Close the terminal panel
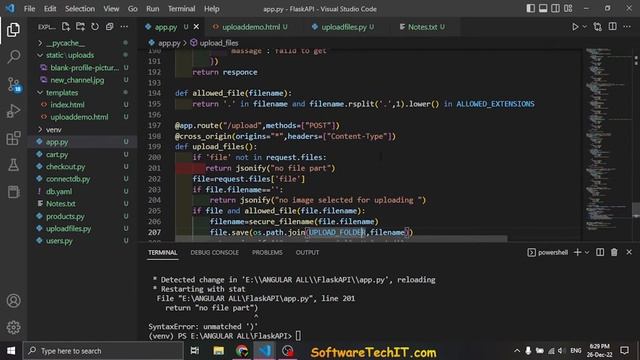Viewport: 640px width, 360px height. [x=629, y=253]
